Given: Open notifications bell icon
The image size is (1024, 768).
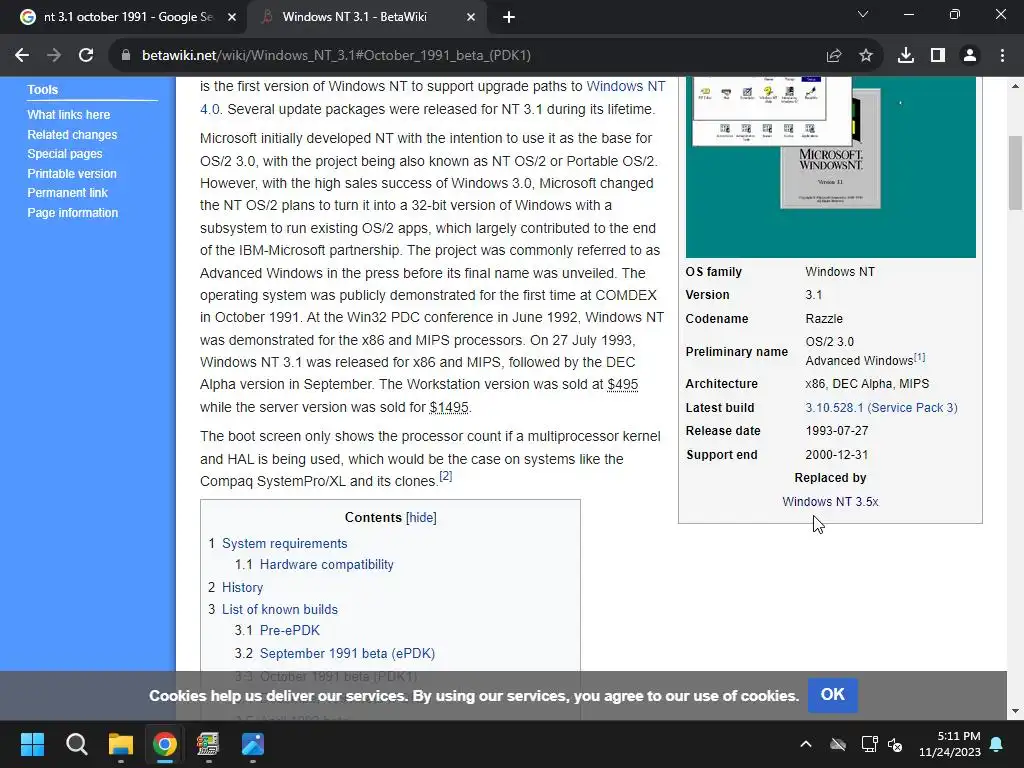Looking at the screenshot, I should point(997,744).
